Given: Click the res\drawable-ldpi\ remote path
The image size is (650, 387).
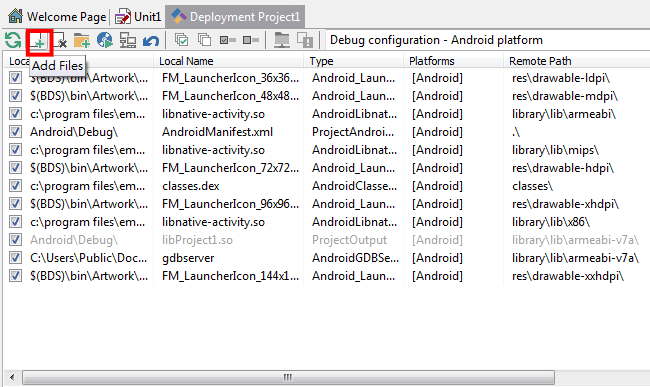Looking at the screenshot, I should [x=561, y=78].
